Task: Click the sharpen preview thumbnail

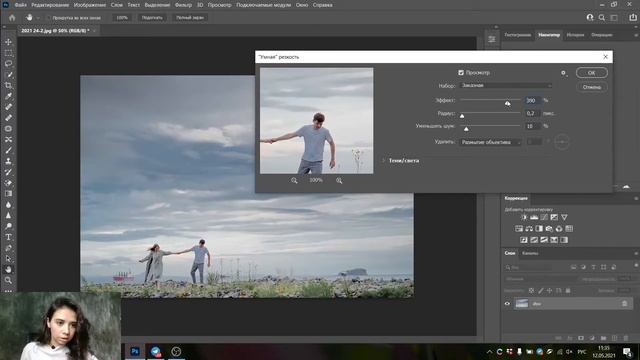Action: click(316, 121)
